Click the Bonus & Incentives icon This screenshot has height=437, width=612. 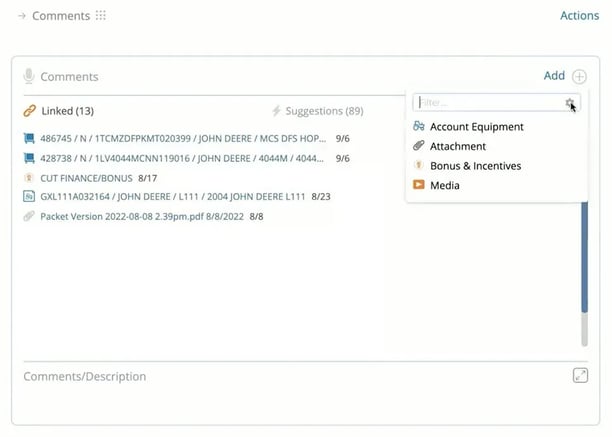click(419, 166)
